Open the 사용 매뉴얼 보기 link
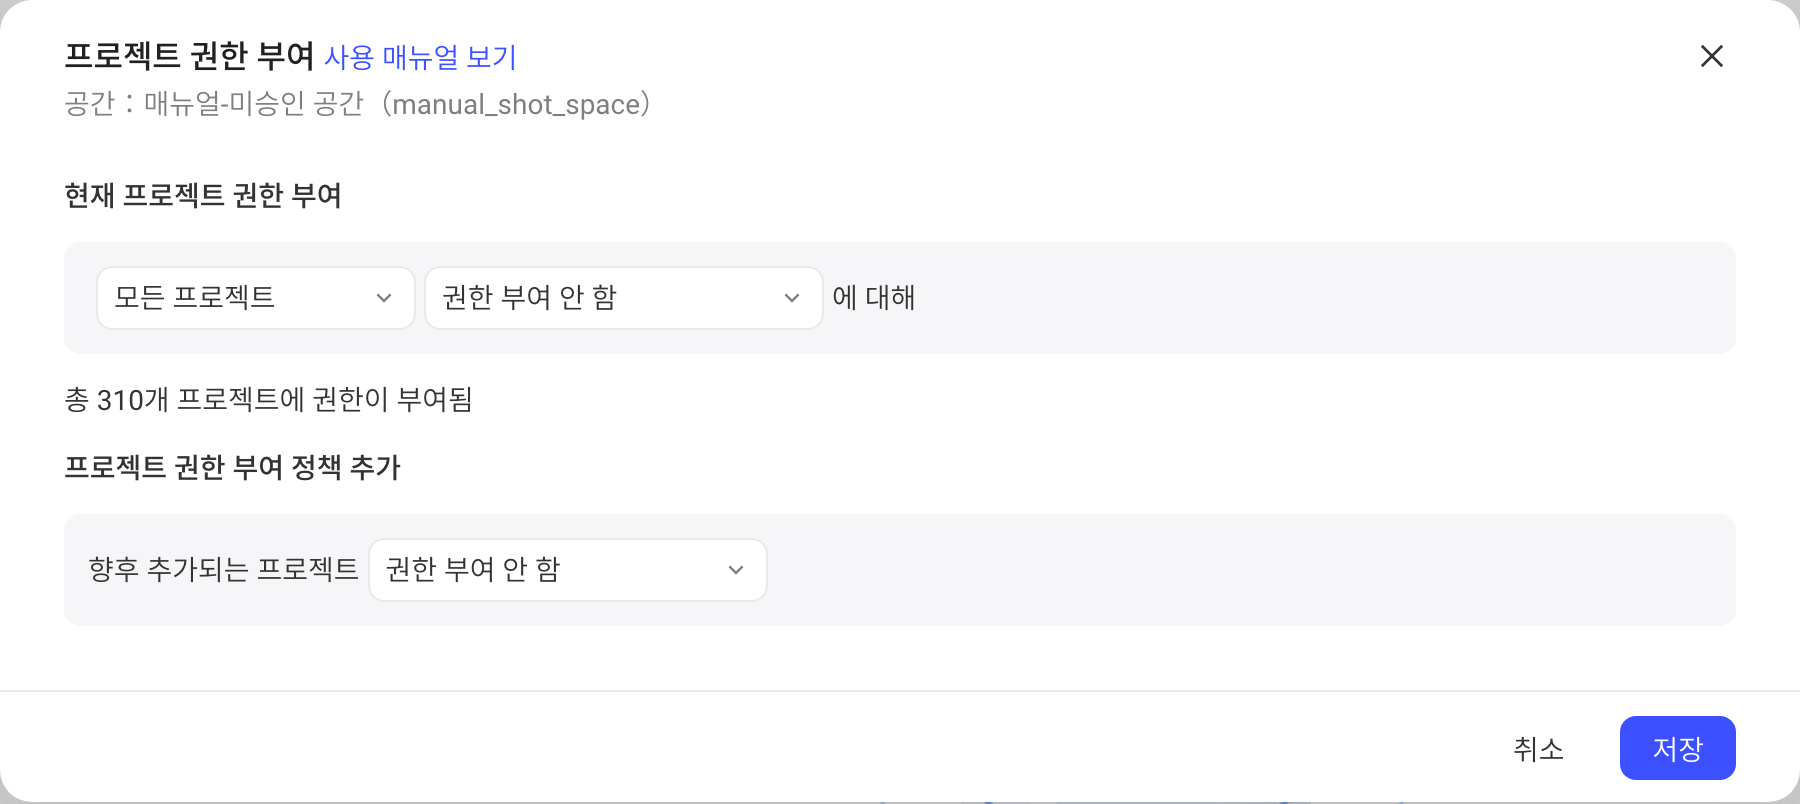Viewport: 1800px width, 804px height. tap(420, 57)
